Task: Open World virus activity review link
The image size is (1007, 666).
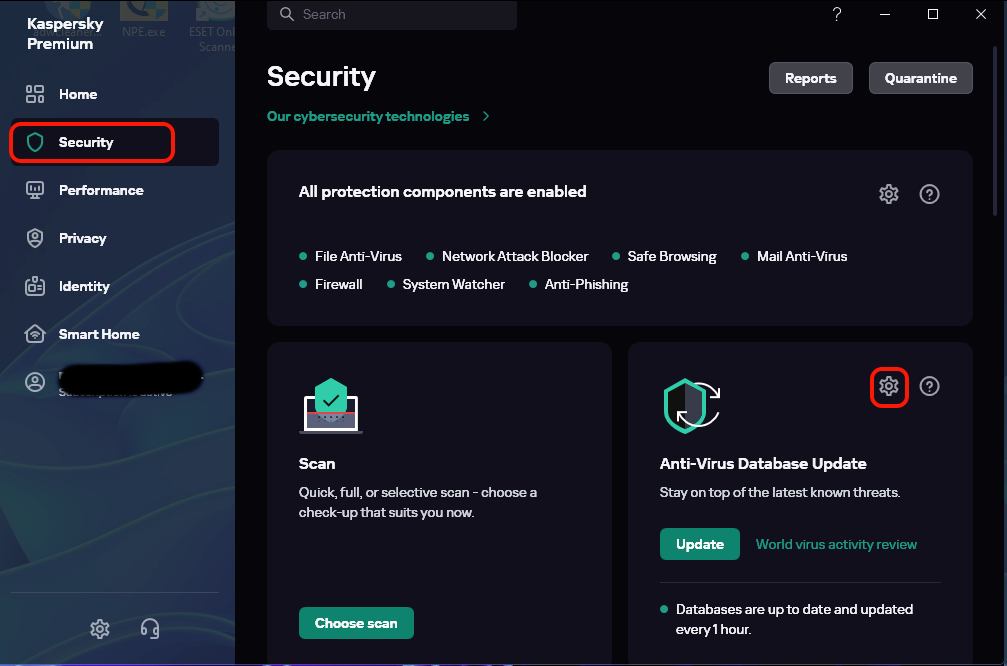Action: coord(836,544)
